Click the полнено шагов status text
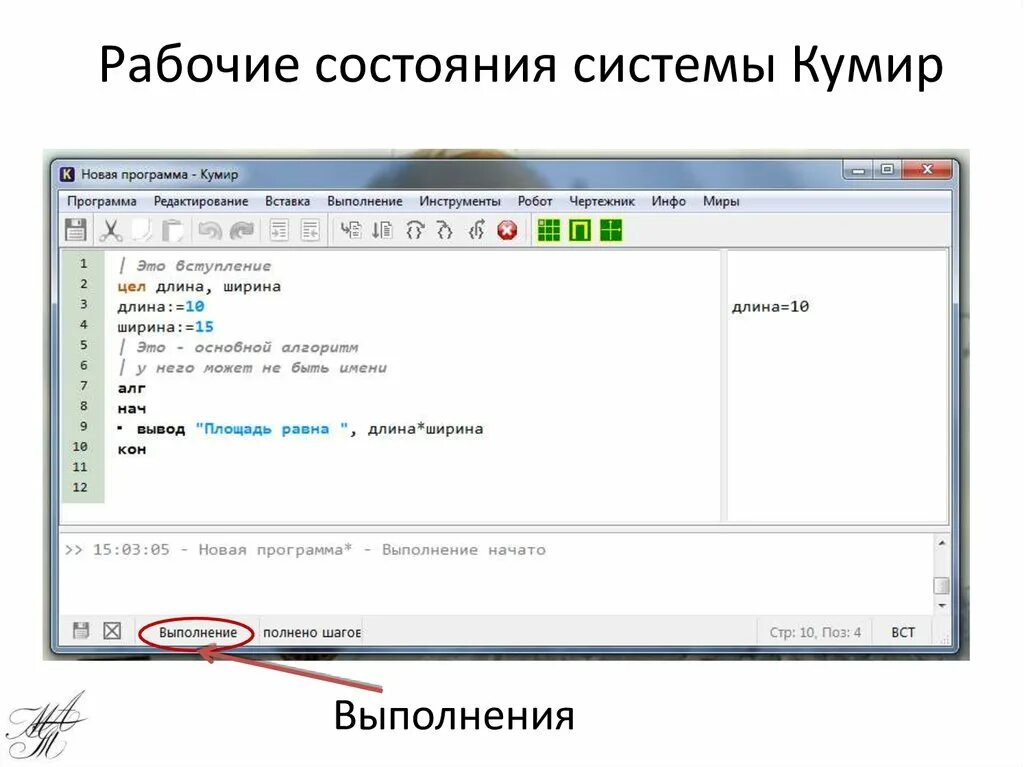 click(312, 632)
